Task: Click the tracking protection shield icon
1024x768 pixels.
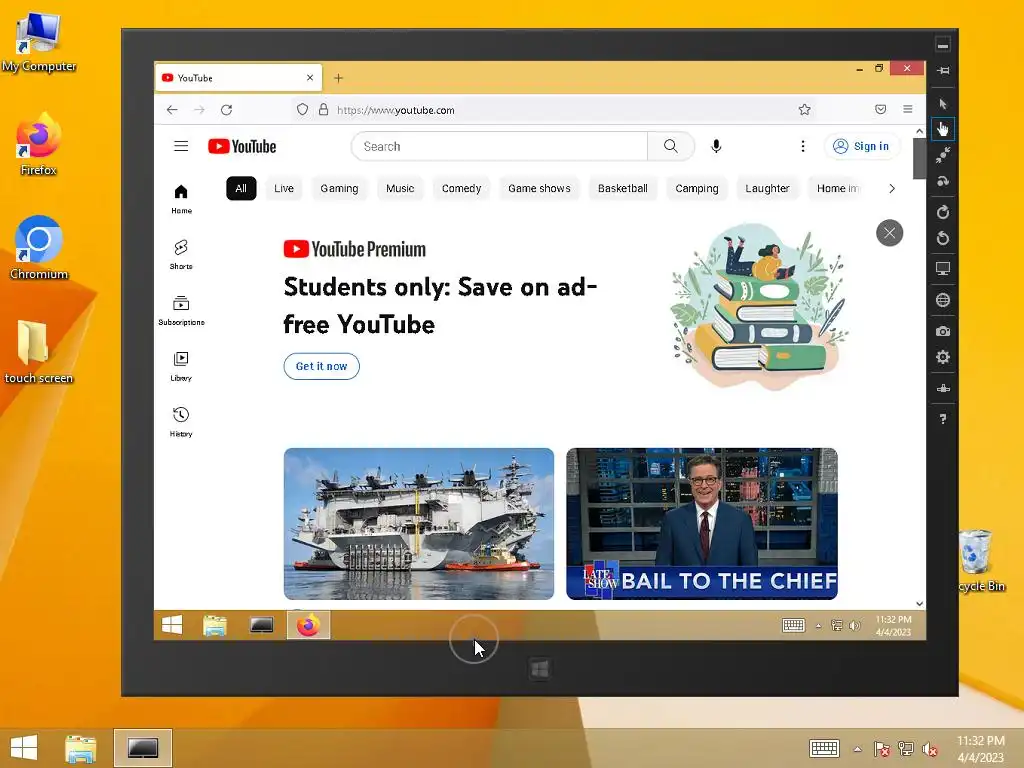Action: click(x=302, y=110)
